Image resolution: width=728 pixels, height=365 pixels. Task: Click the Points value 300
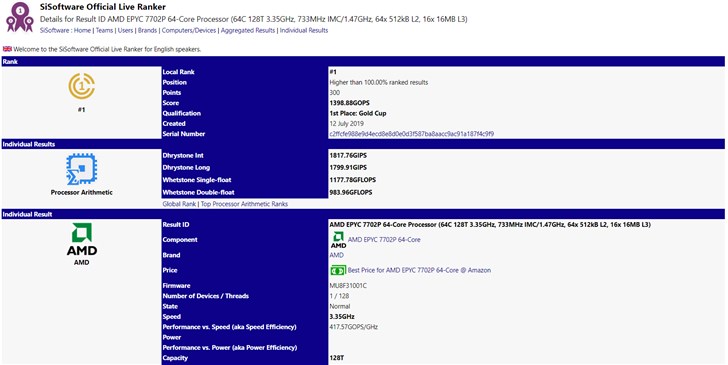334,92
